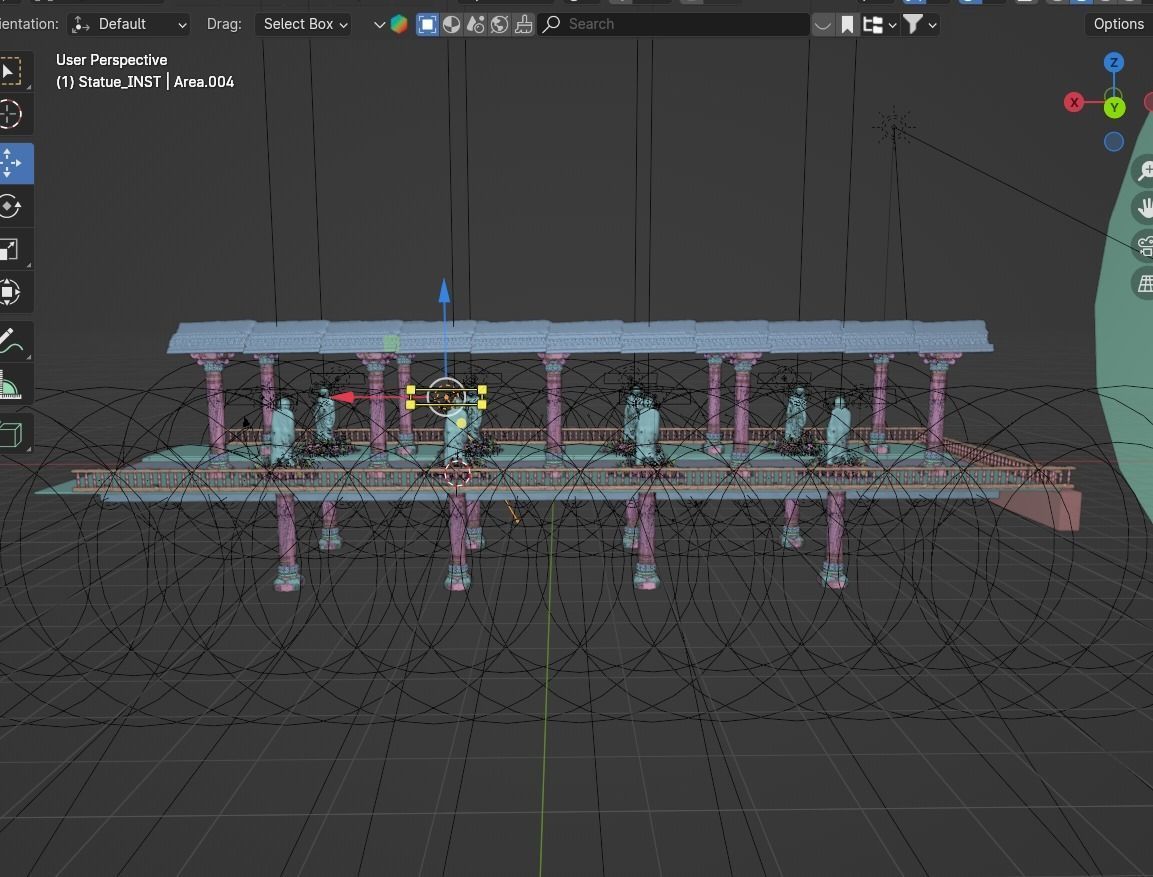Toggle the globe filter icon
This screenshot has width=1153, height=877.
(x=500, y=24)
